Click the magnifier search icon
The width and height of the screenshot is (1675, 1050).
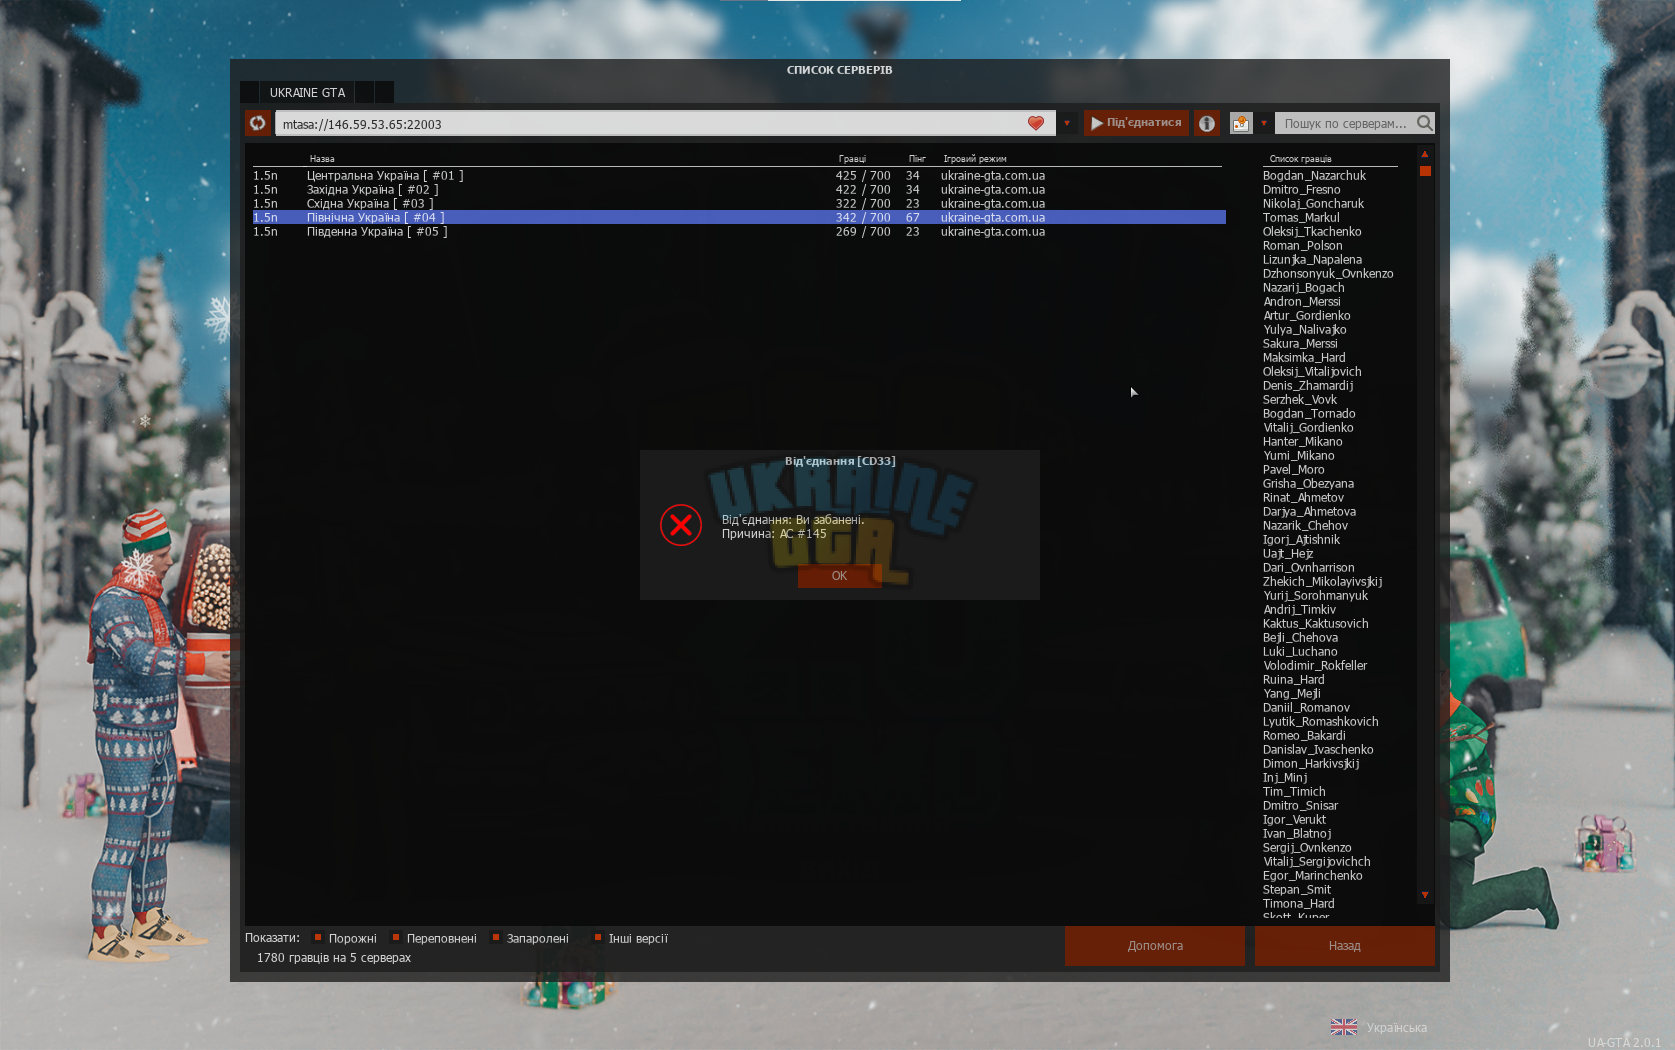[x=1425, y=123]
